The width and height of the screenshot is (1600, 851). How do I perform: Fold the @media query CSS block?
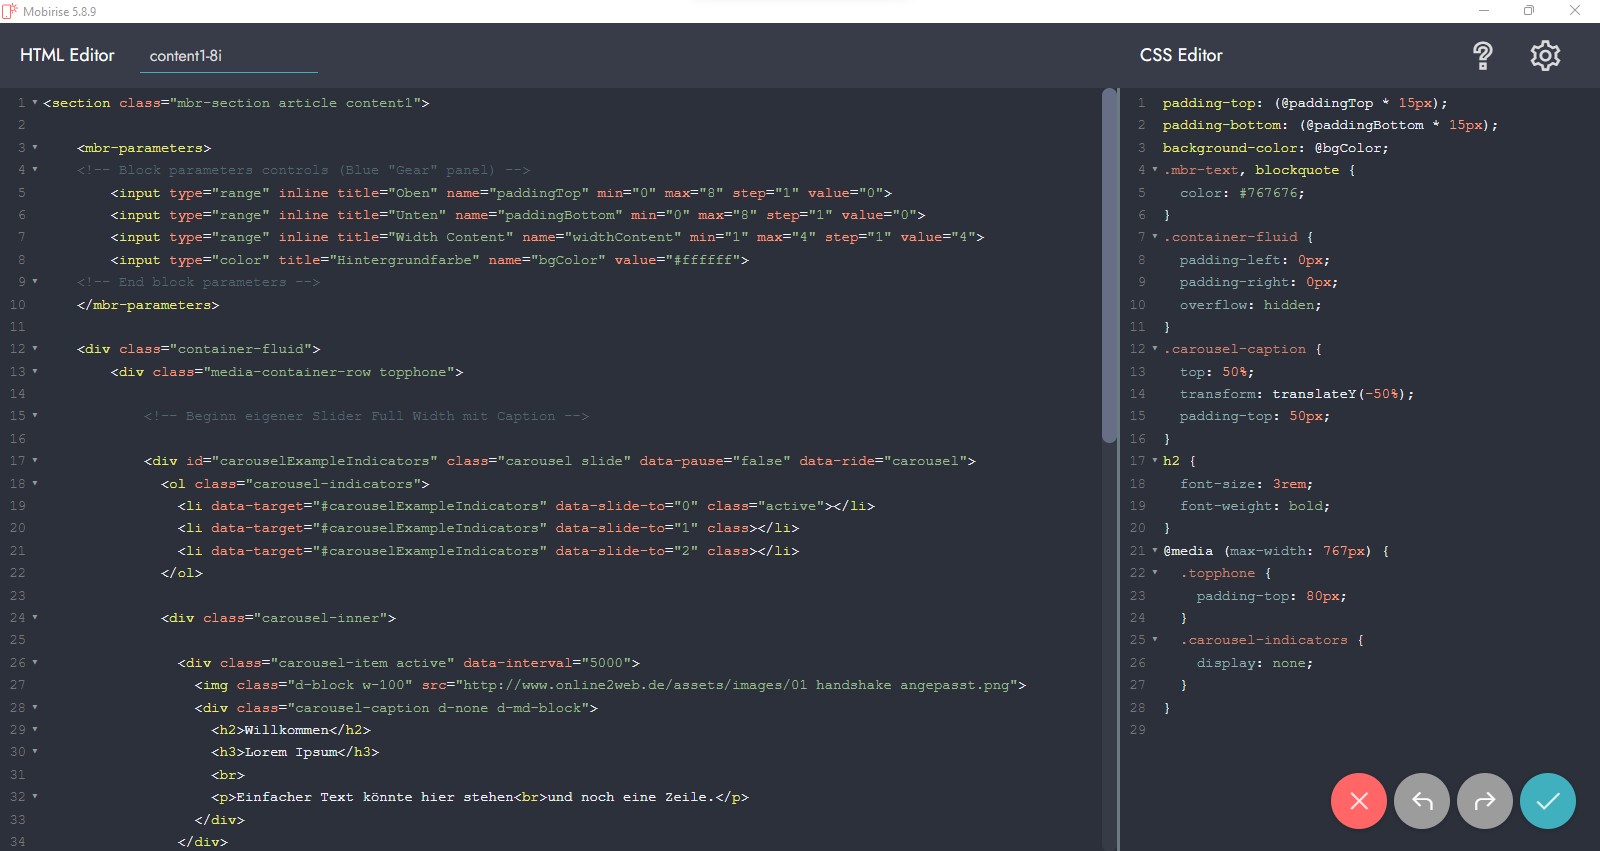(x=1155, y=551)
